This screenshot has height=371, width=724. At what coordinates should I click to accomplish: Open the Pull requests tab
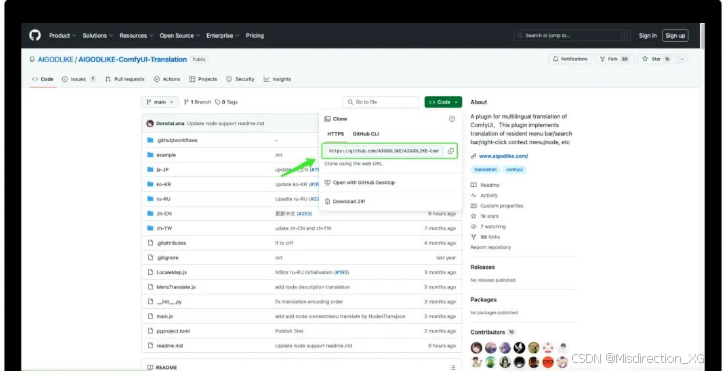pyautogui.click(x=125, y=79)
